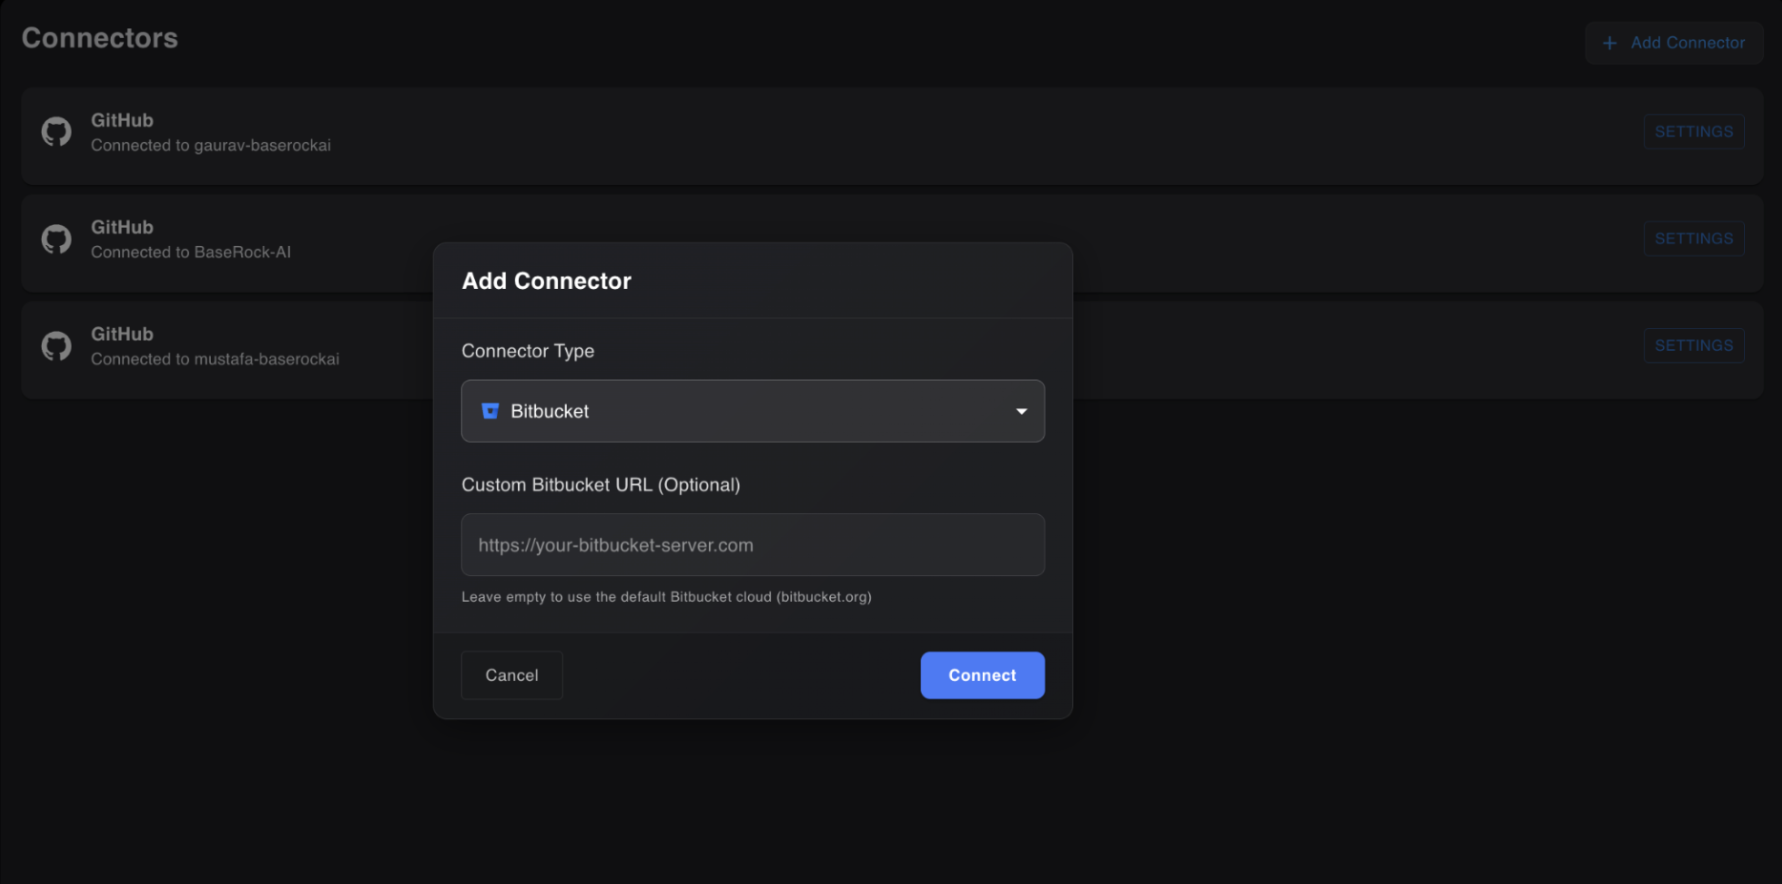
Task: Open the Bitbucket connector type selector
Action: (x=751, y=411)
